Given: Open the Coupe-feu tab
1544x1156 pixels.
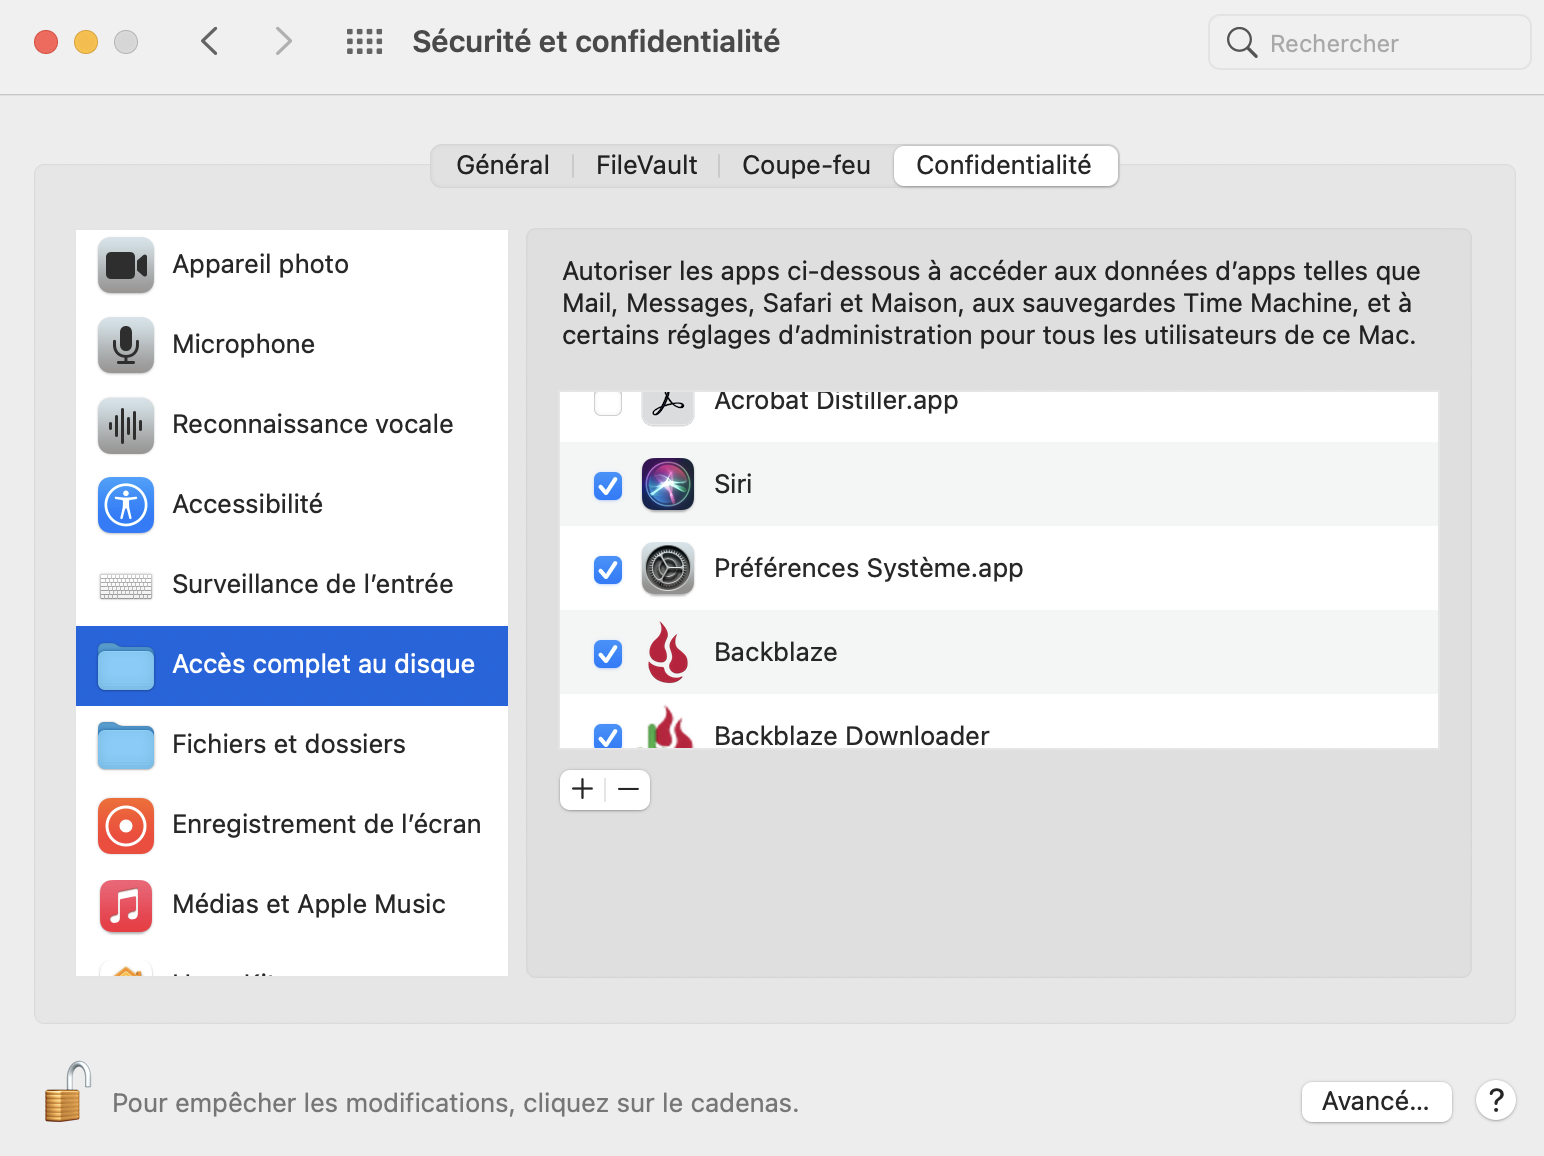Looking at the screenshot, I should (x=806, y=166).
